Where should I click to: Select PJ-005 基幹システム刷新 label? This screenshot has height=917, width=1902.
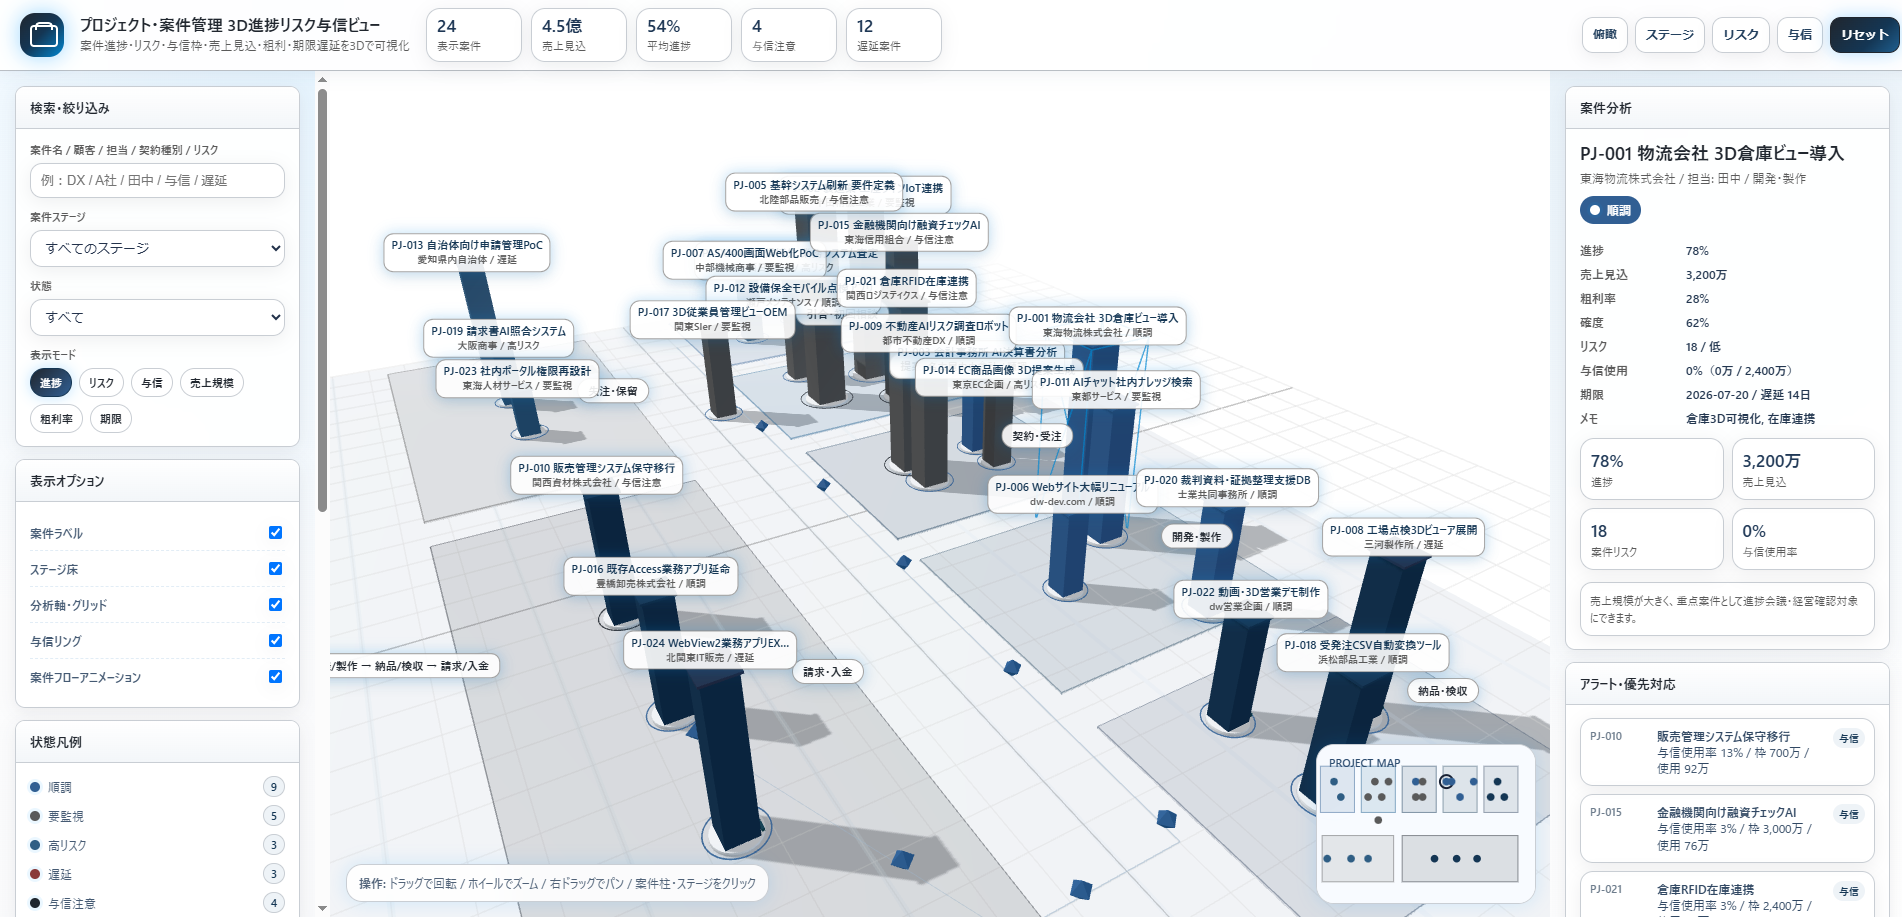(814, 192)
